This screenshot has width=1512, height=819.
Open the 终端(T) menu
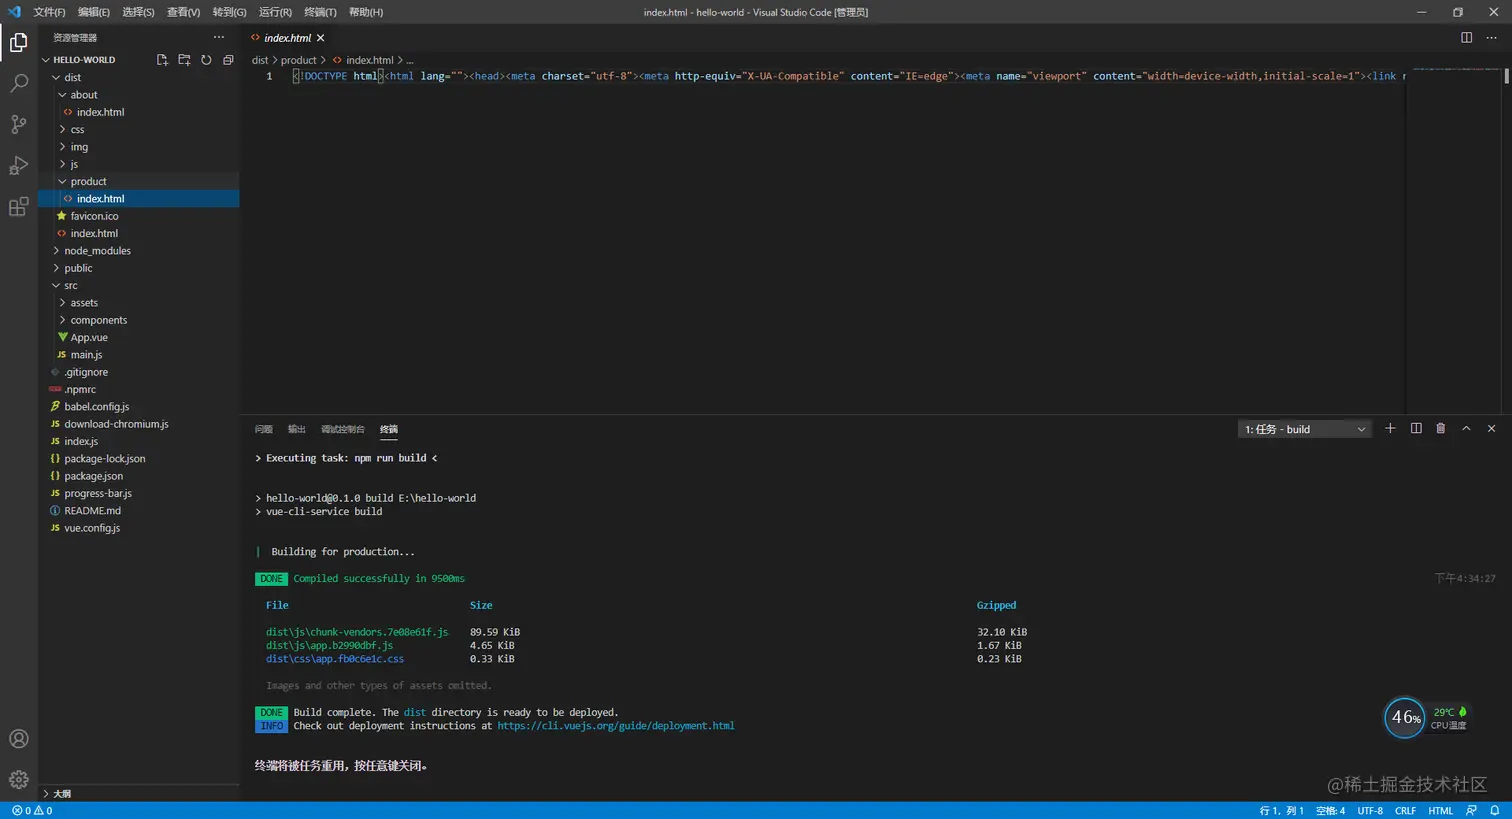(x=320, y=12)
